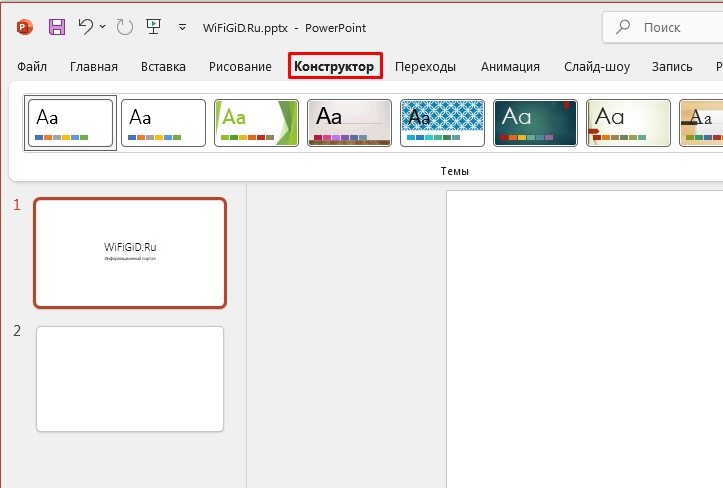723x488 pixels.
Task: Apply the blue circle-pattern theme
Action: 442,123
